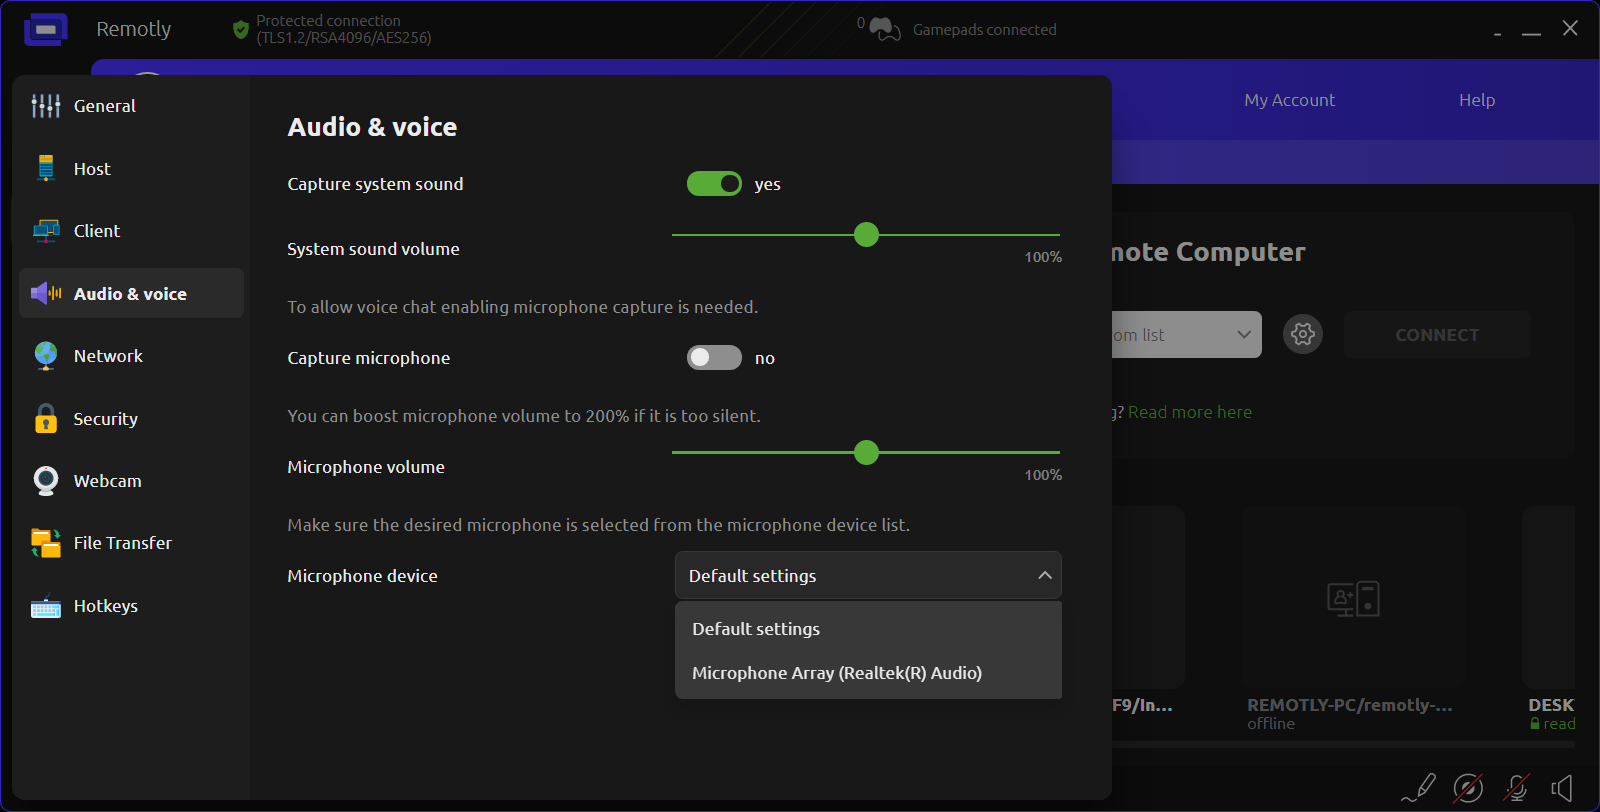Switch to the Hotkeys settings section
Image resolution: width=1600 pixels, height=812 pixels.
[x=106, y=606]
